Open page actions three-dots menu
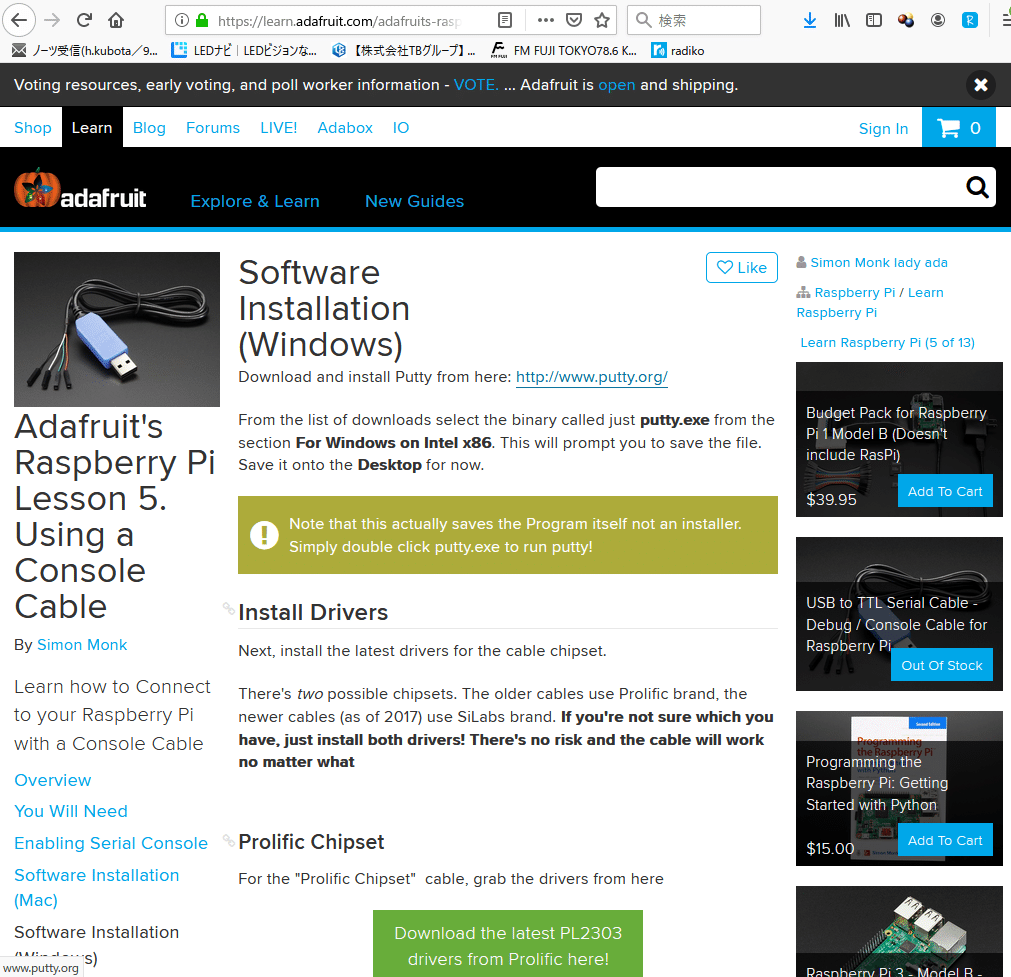 point(545,20)
